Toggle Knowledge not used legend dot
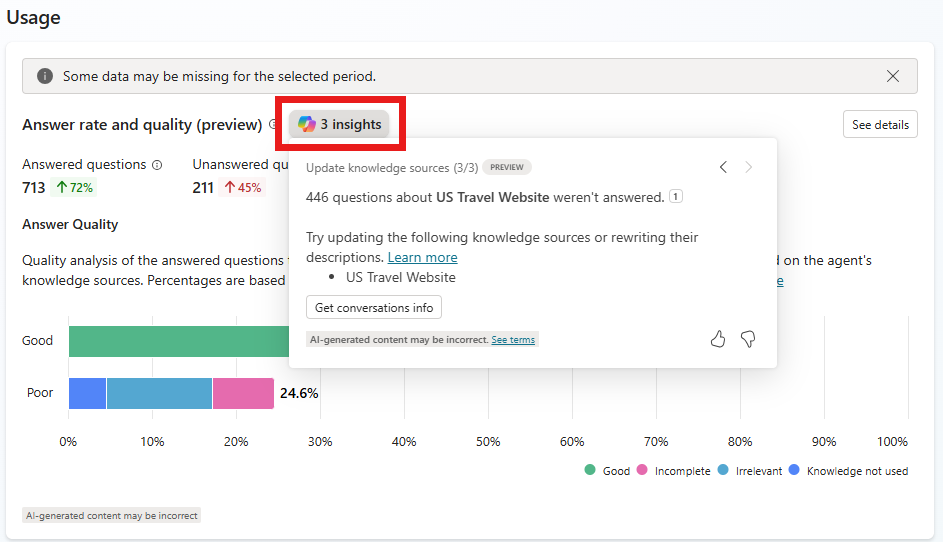943x542 pixels. pos(794,470)
